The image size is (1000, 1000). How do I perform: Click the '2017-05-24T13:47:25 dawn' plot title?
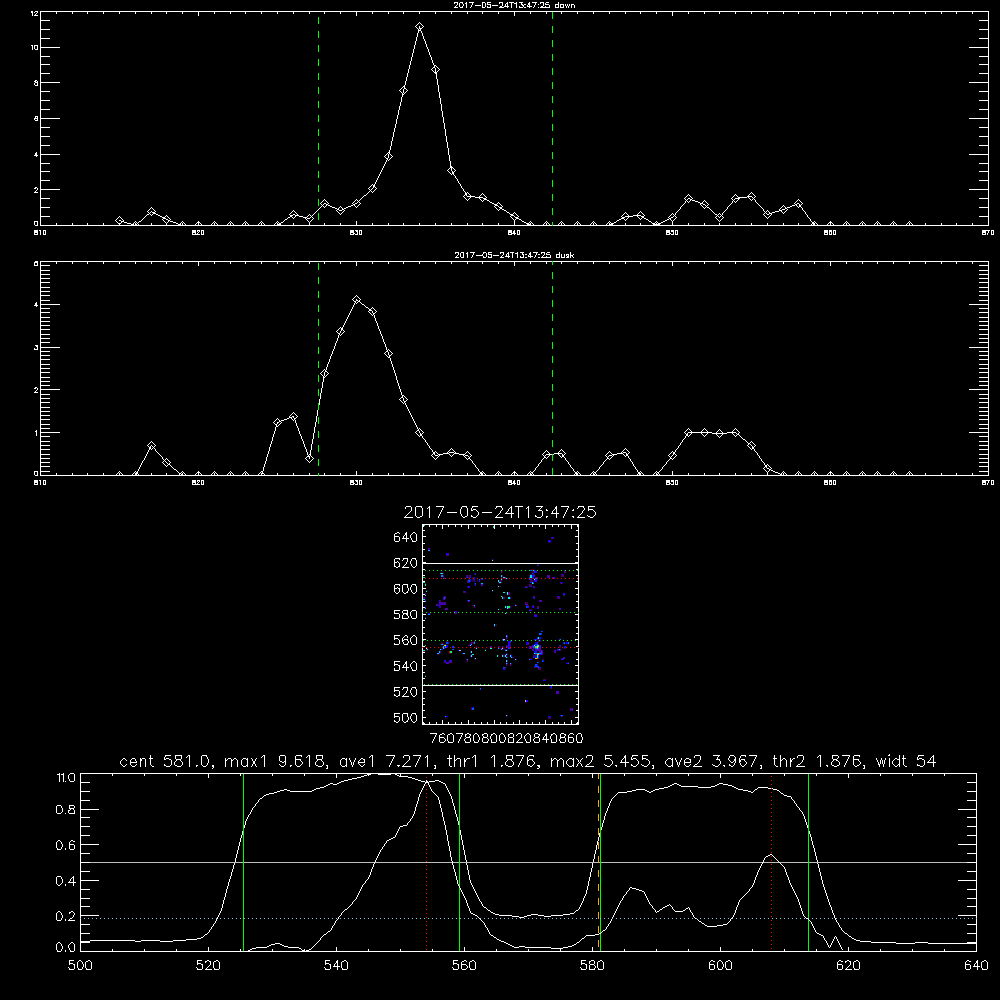point(514,5)
